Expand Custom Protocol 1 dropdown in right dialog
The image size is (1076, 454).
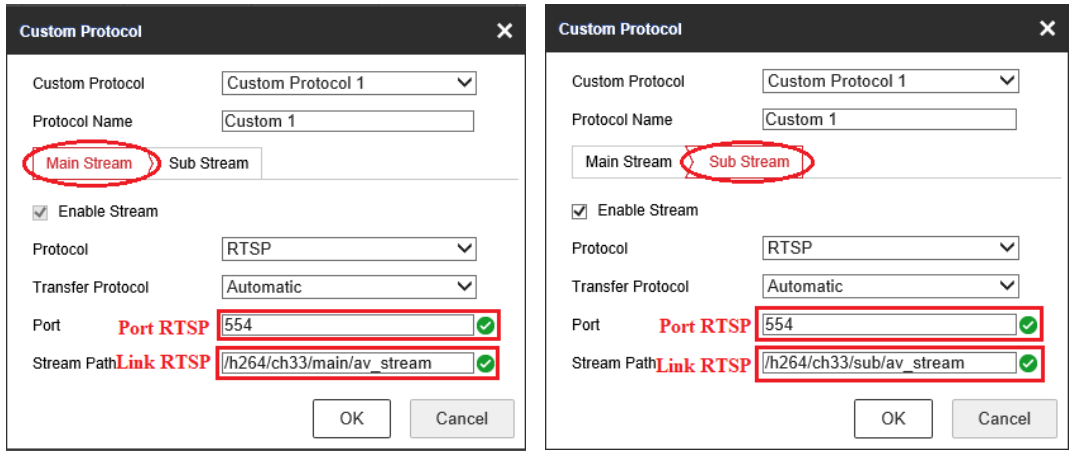(x=890, y=81)
